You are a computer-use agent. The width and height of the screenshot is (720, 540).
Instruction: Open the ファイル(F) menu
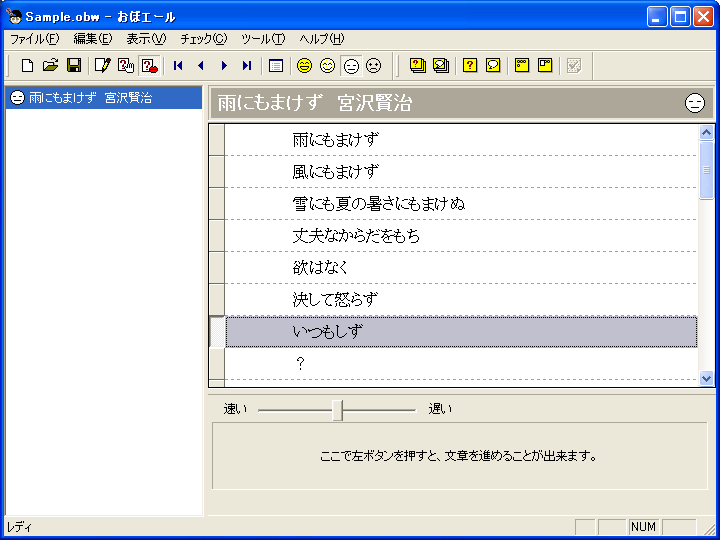(34, 39)
